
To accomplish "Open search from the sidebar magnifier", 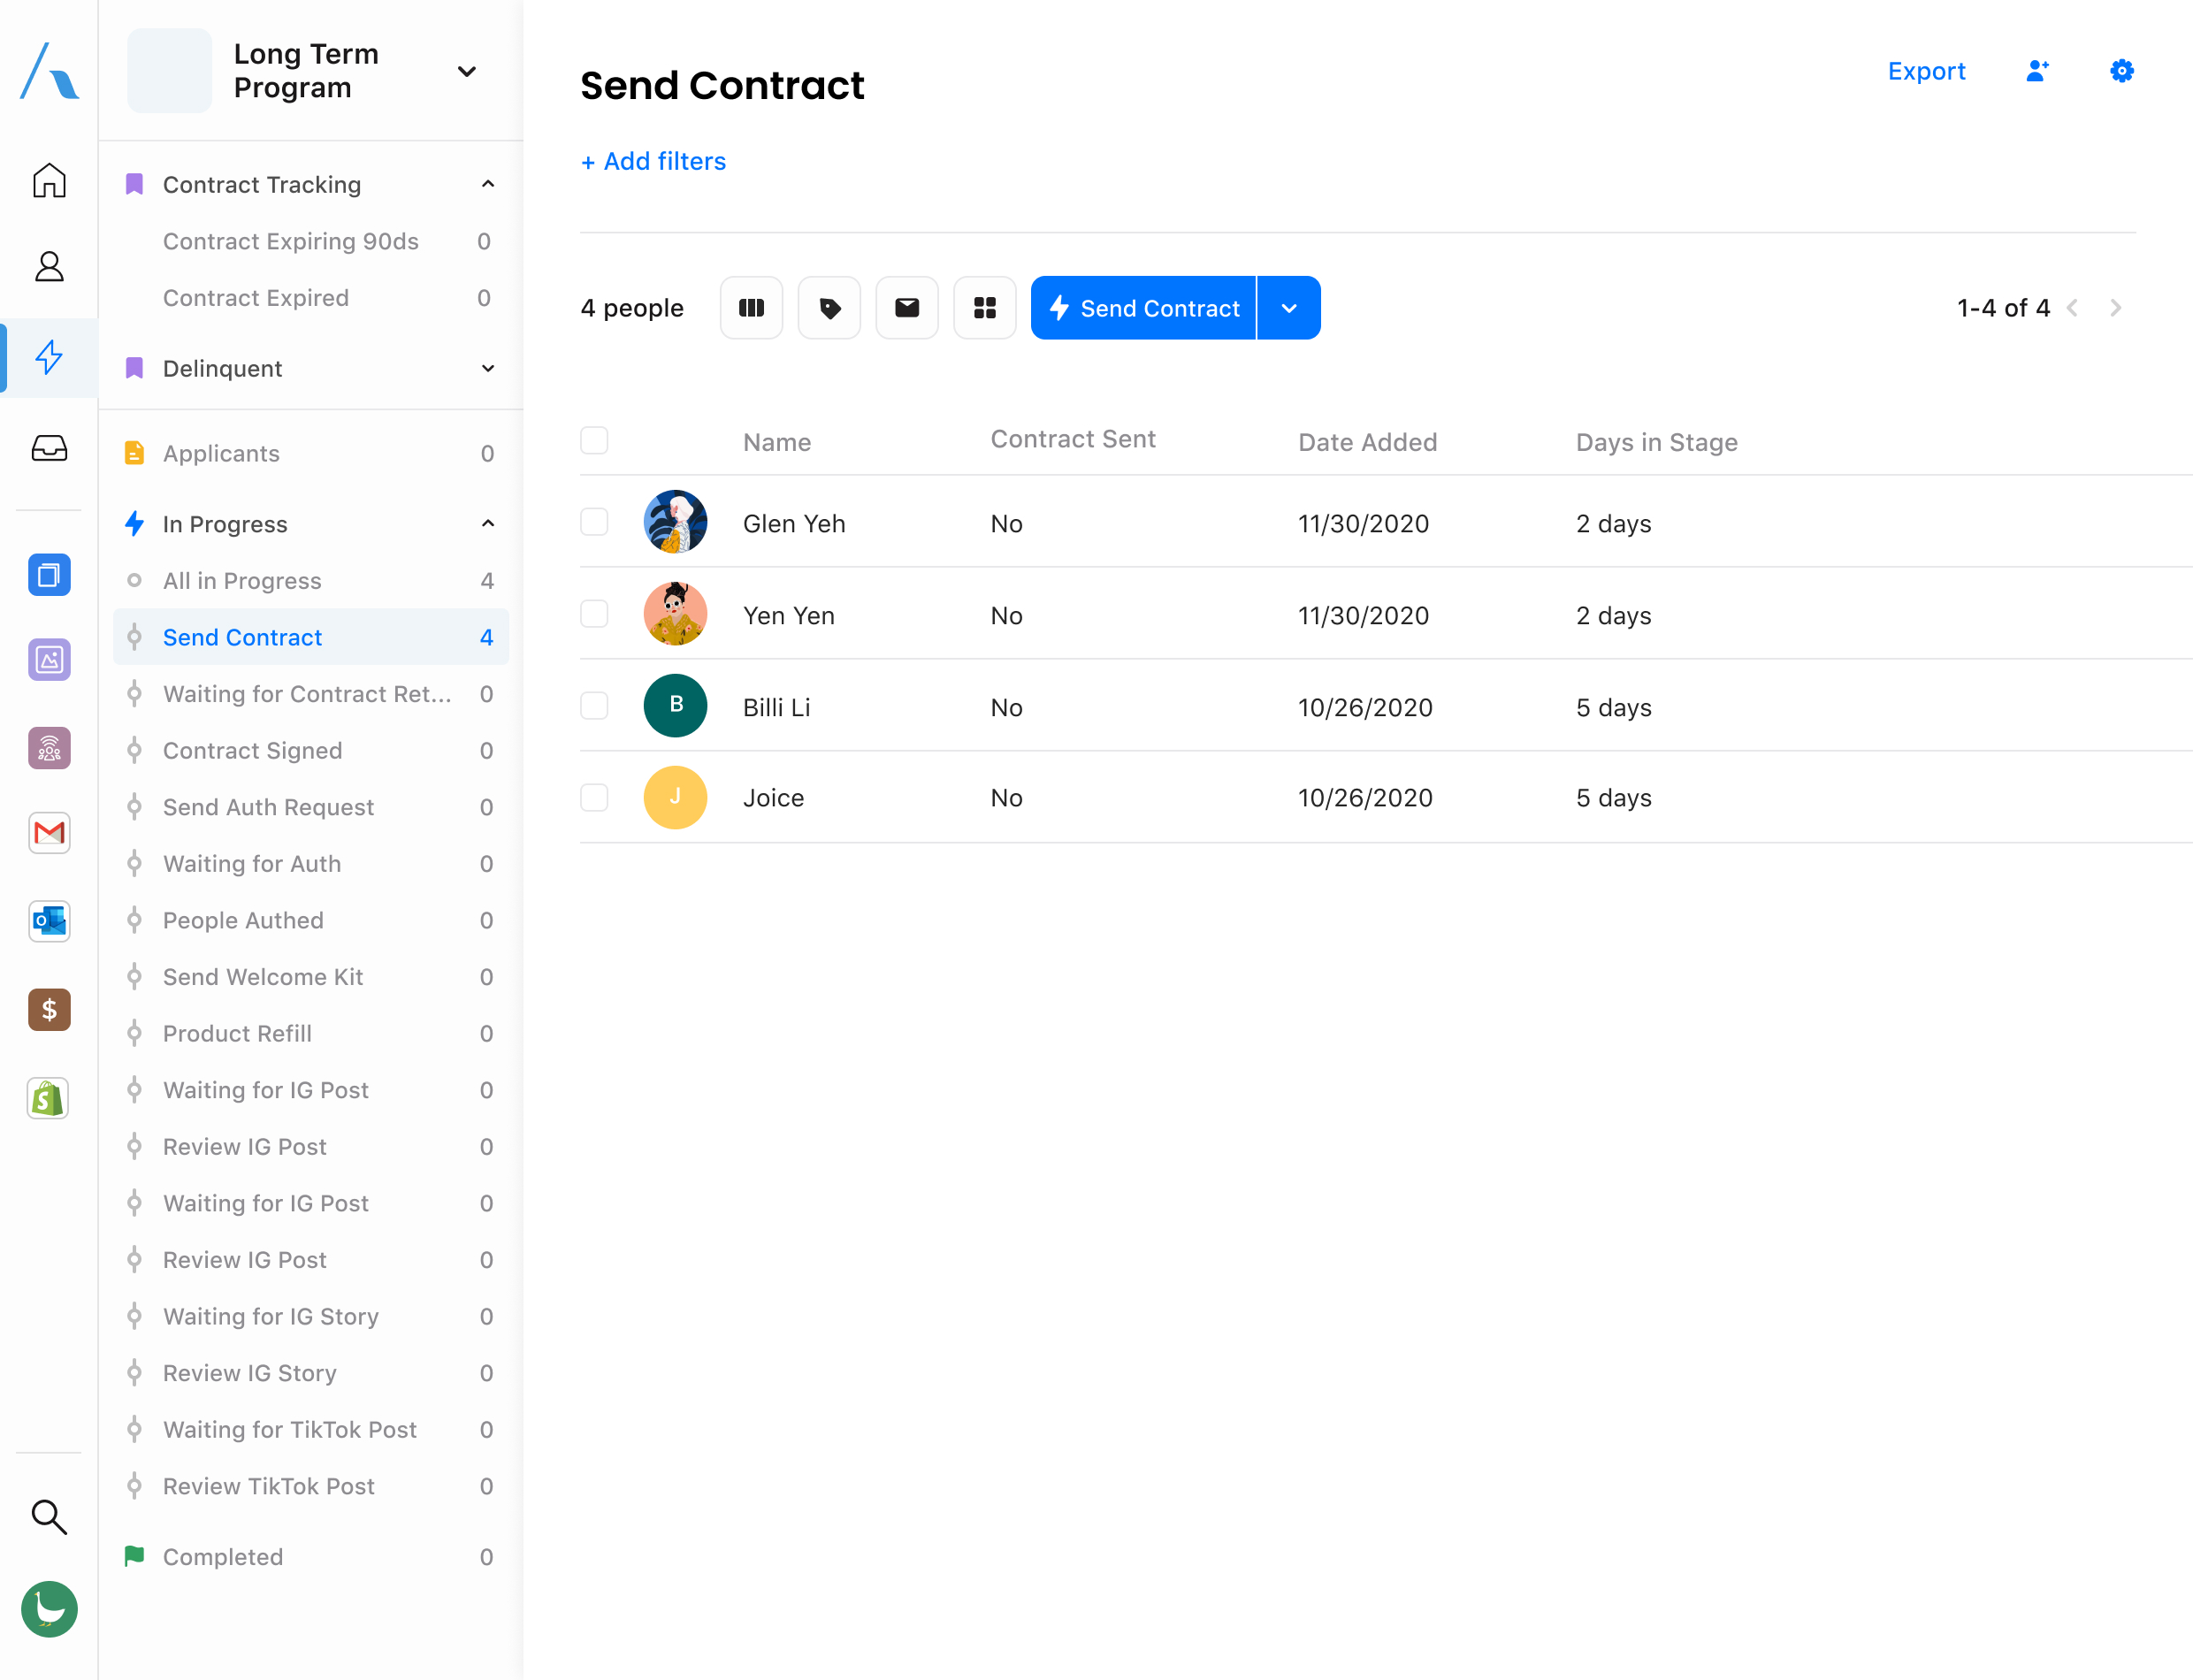I will (49, 1516).
